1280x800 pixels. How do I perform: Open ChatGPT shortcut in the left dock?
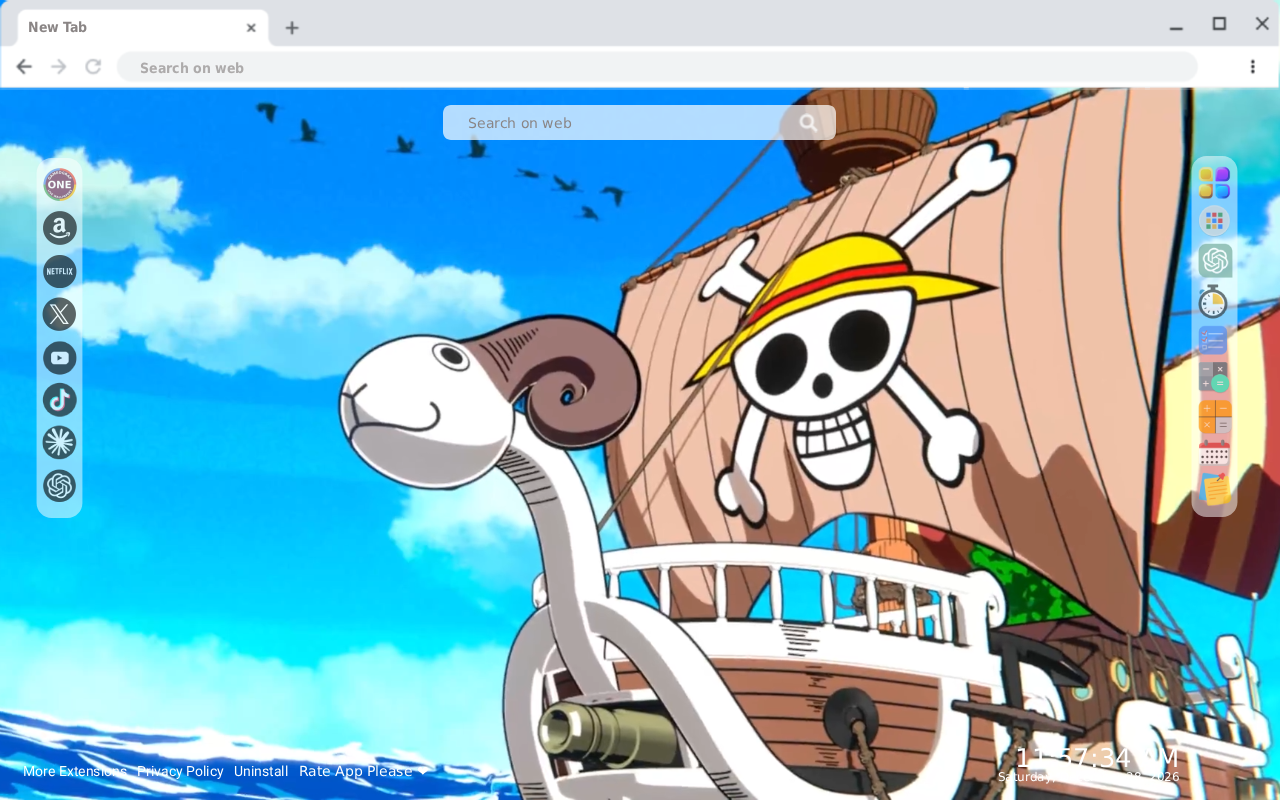click(60, 486)
